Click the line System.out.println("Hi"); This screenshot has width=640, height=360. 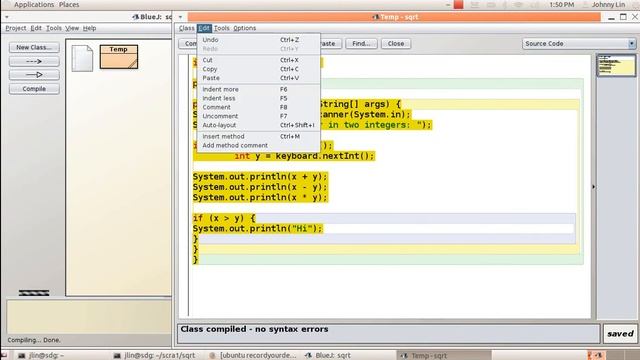tap(258, 229)
